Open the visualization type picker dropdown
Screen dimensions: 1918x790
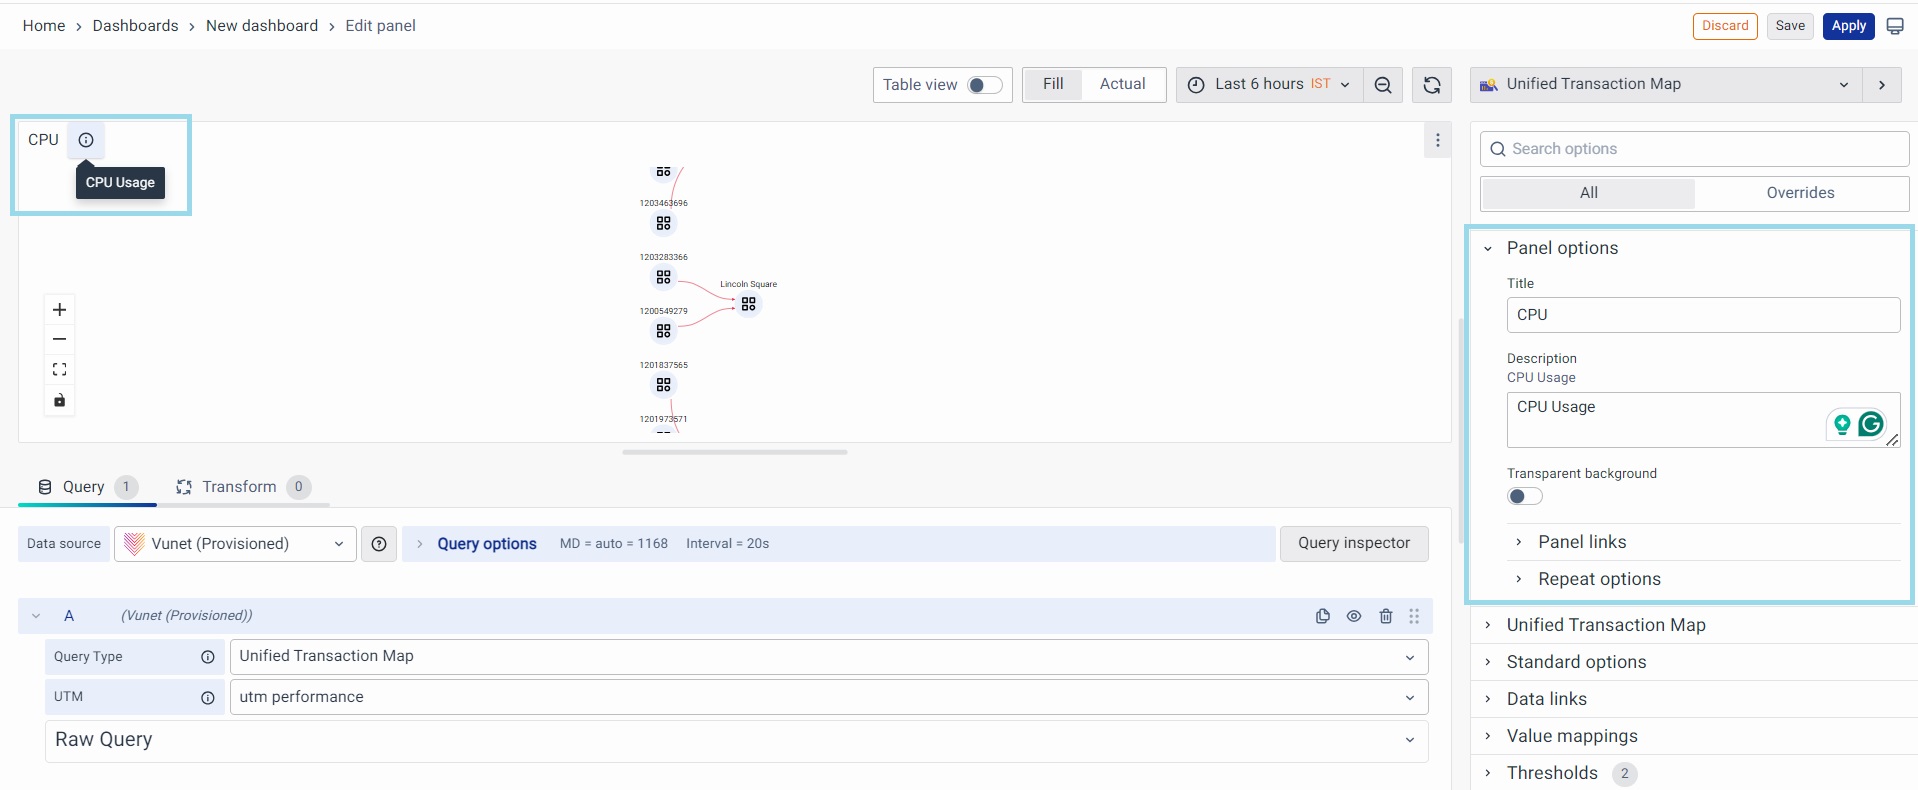[x=1665, y=85]
